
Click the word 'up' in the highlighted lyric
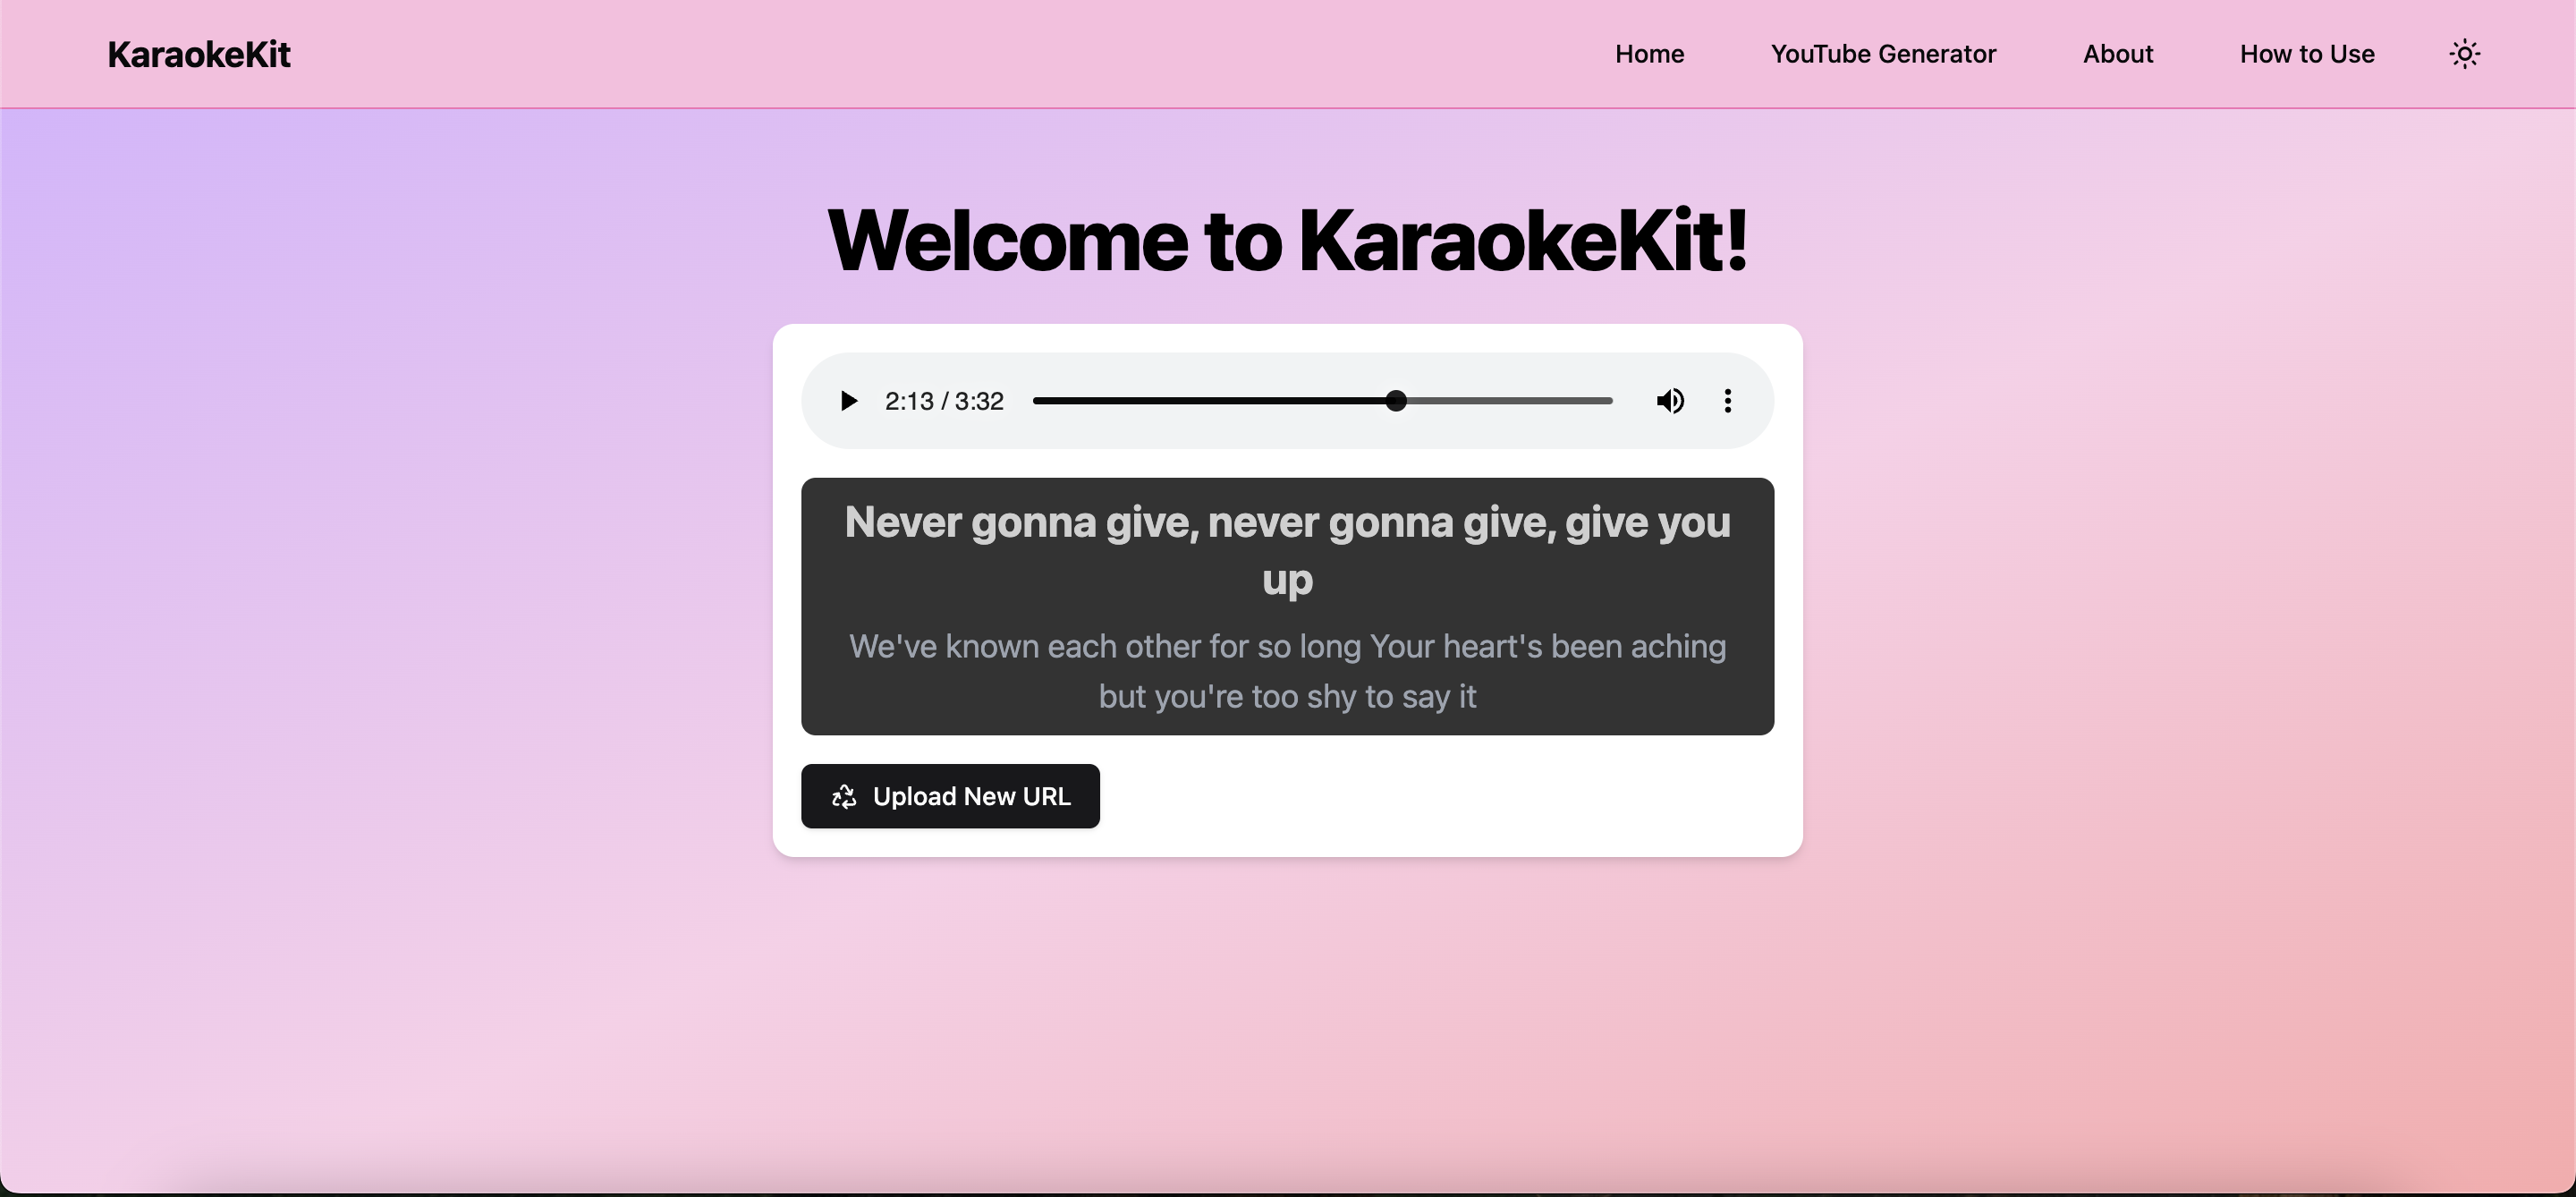point(1287,581)
